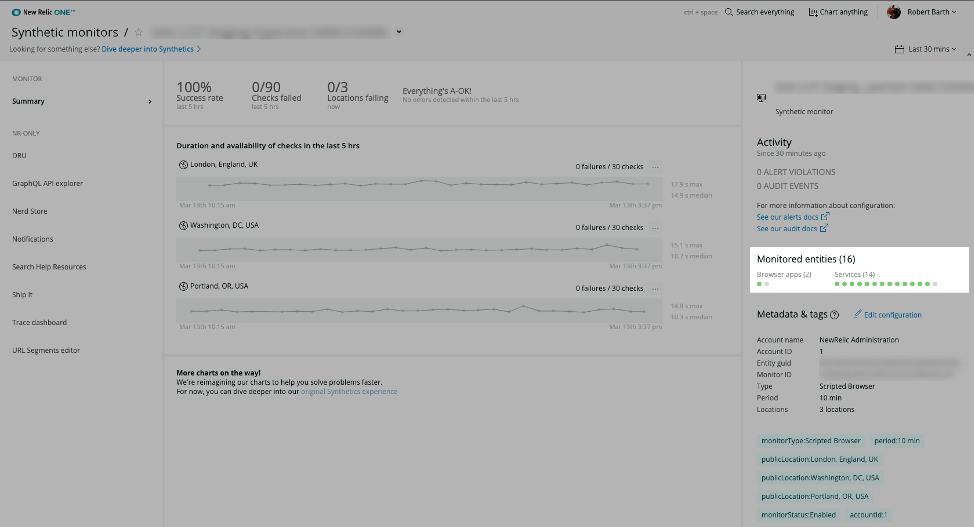
Task: Click the Monitored entities (16) heading
Action: point(806,259)
